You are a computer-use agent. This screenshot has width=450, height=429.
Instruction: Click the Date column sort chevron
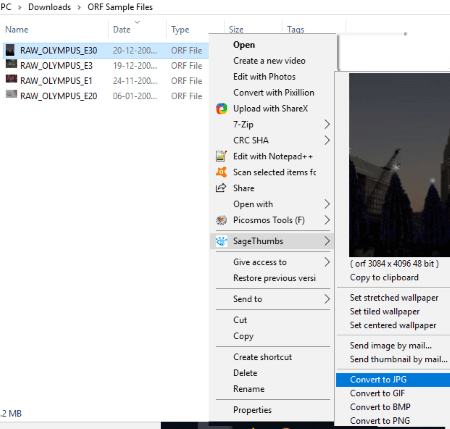click(x=137, y=22)
